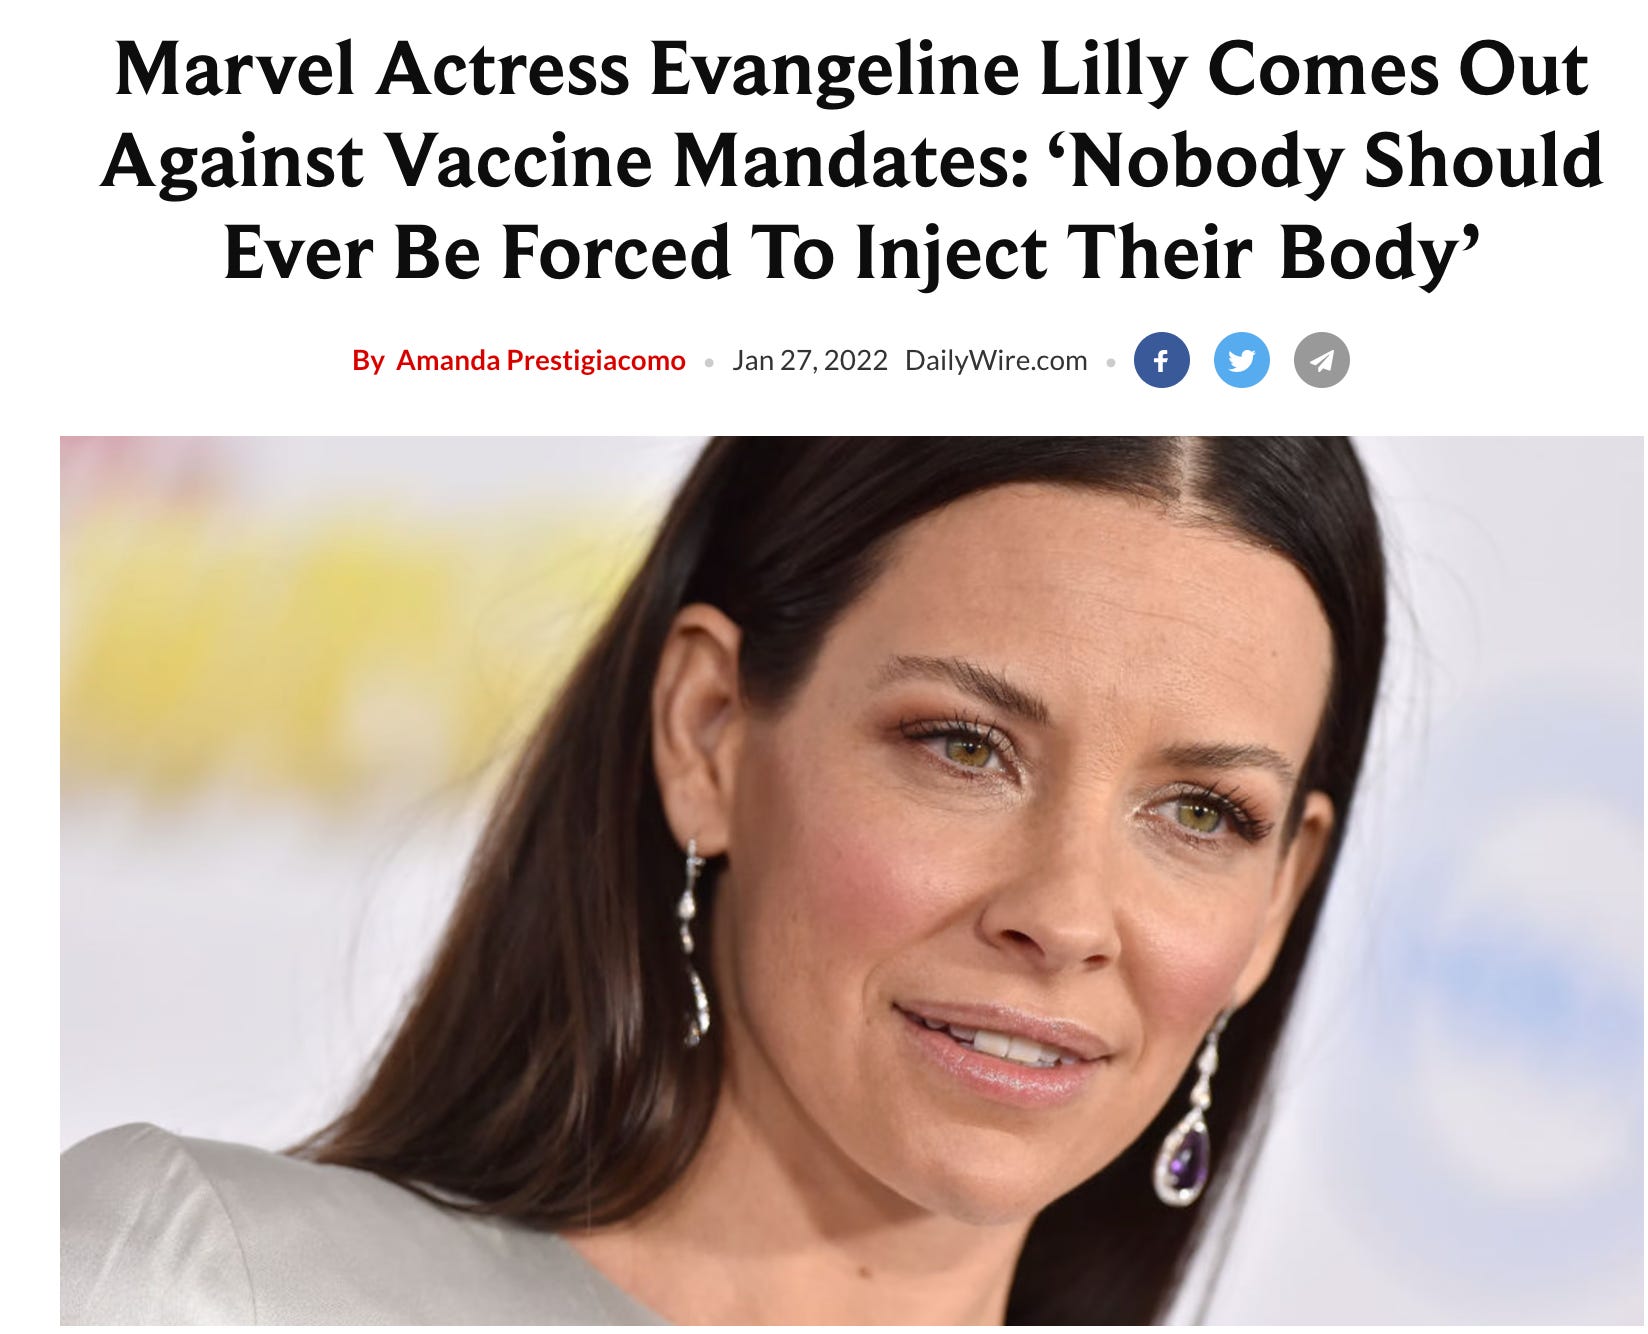Click the dark blue "f" logo circle
The height and width of the screenshot is (1334, 1648).
coord(1161,360)
